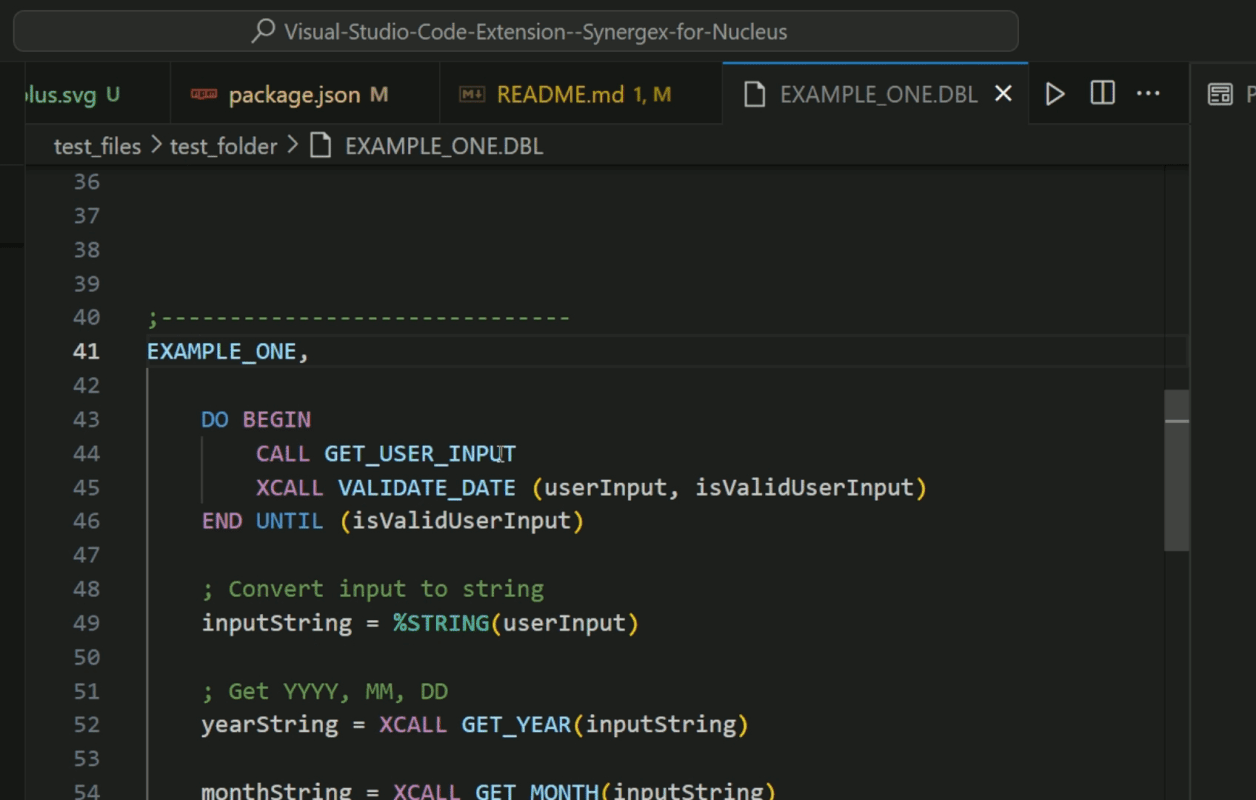1256x800 pixels.
Task: Switch to the package.json tab
Action: tap(305, 95)
